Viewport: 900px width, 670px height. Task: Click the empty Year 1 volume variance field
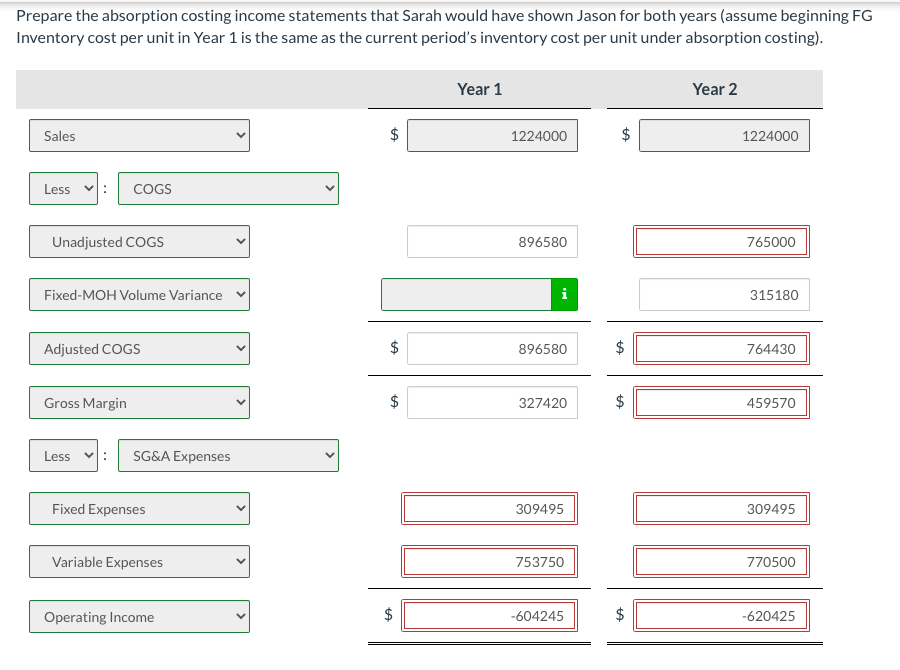[466, 295]
